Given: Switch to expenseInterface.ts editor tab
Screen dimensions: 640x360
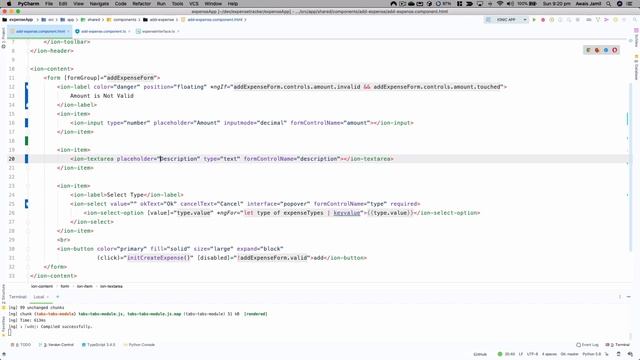Looking at the screenshot, I should click(x=158, y=31).
